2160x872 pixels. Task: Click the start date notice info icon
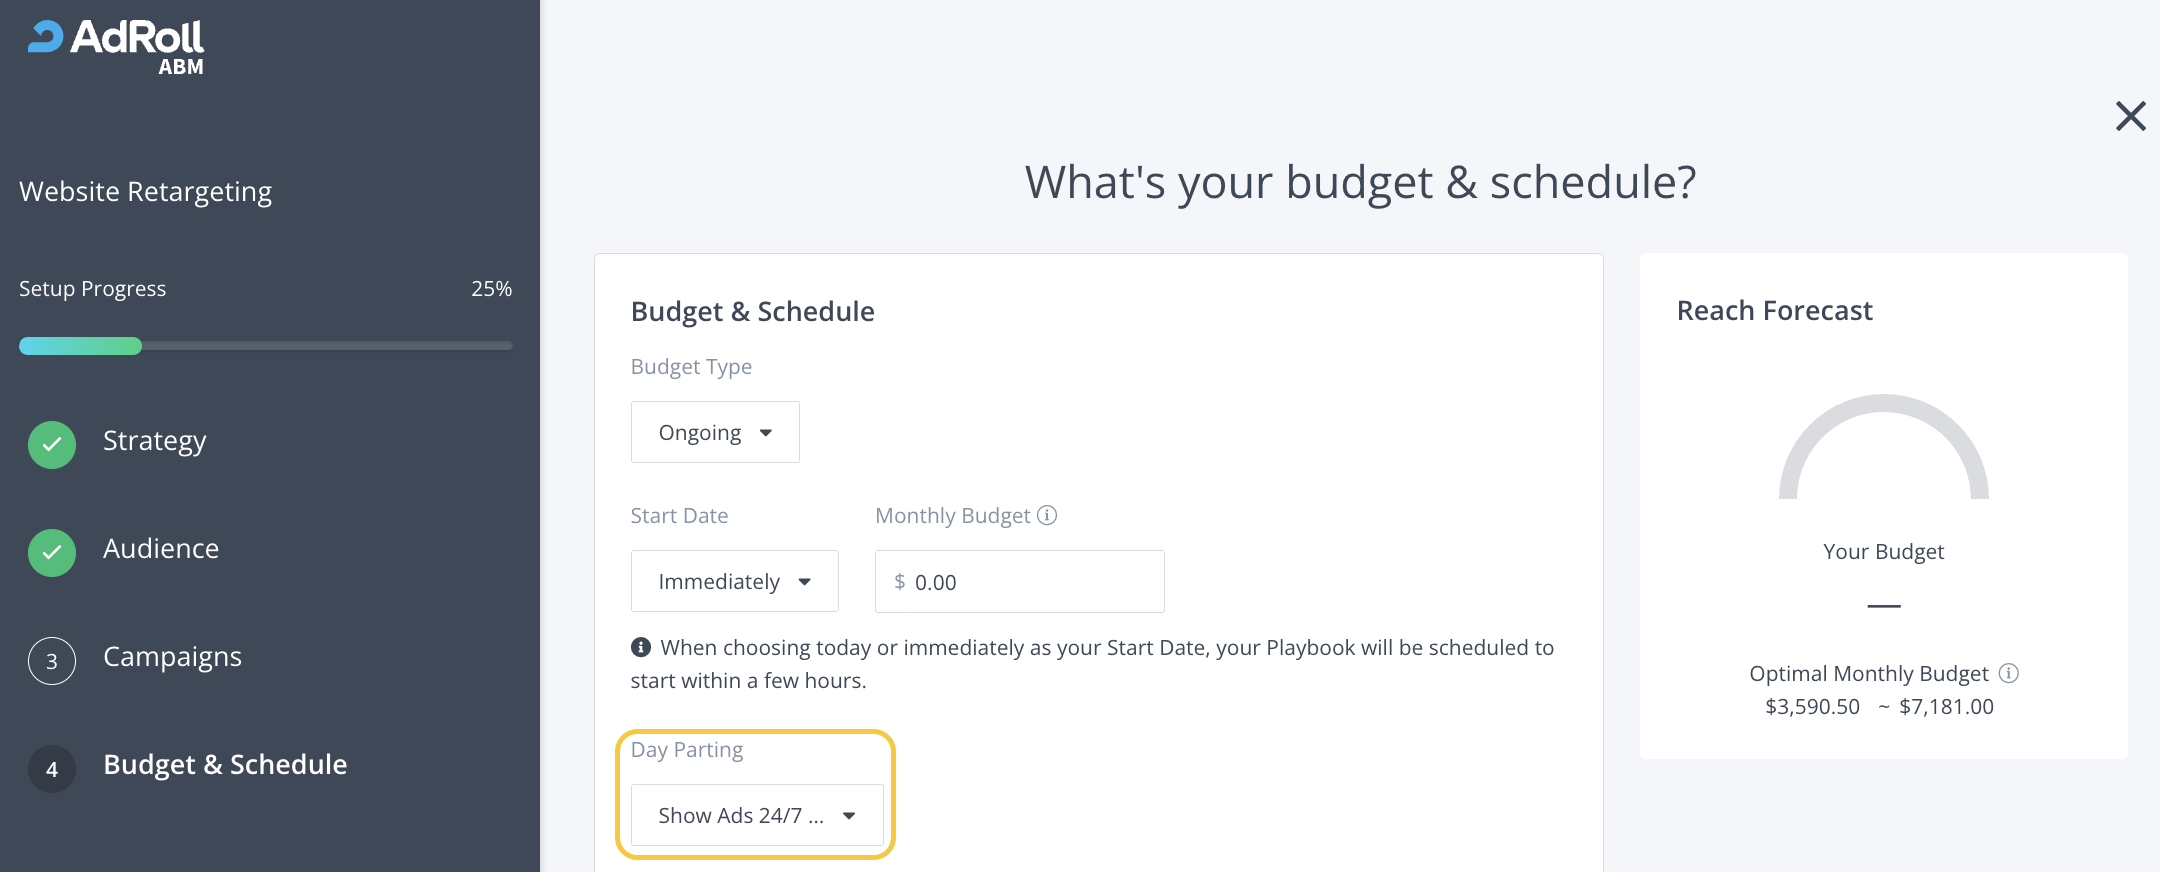[641, 647]
